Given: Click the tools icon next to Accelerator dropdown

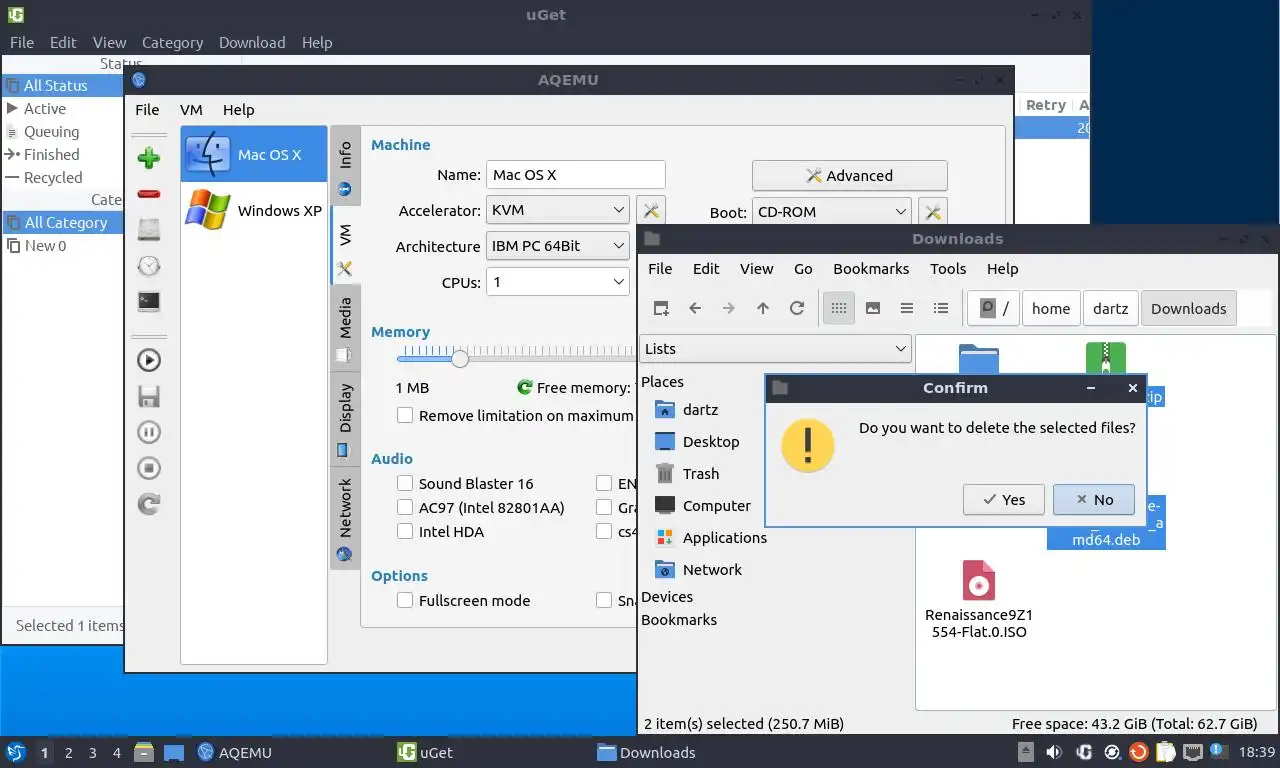Looking at the screenshot, I should point(651,210).
